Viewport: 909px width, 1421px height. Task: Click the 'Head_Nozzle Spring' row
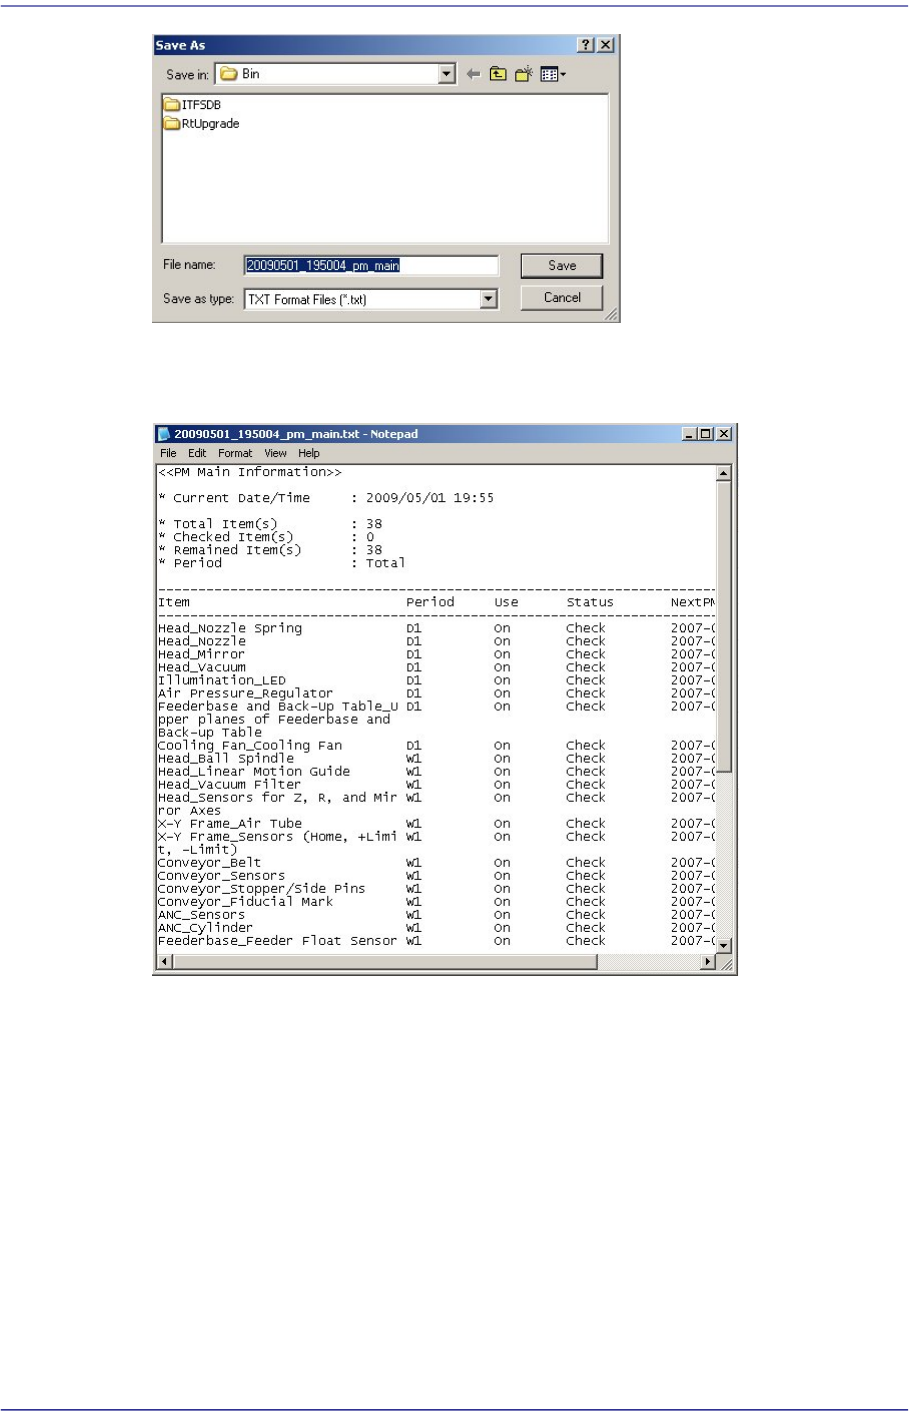436,628
